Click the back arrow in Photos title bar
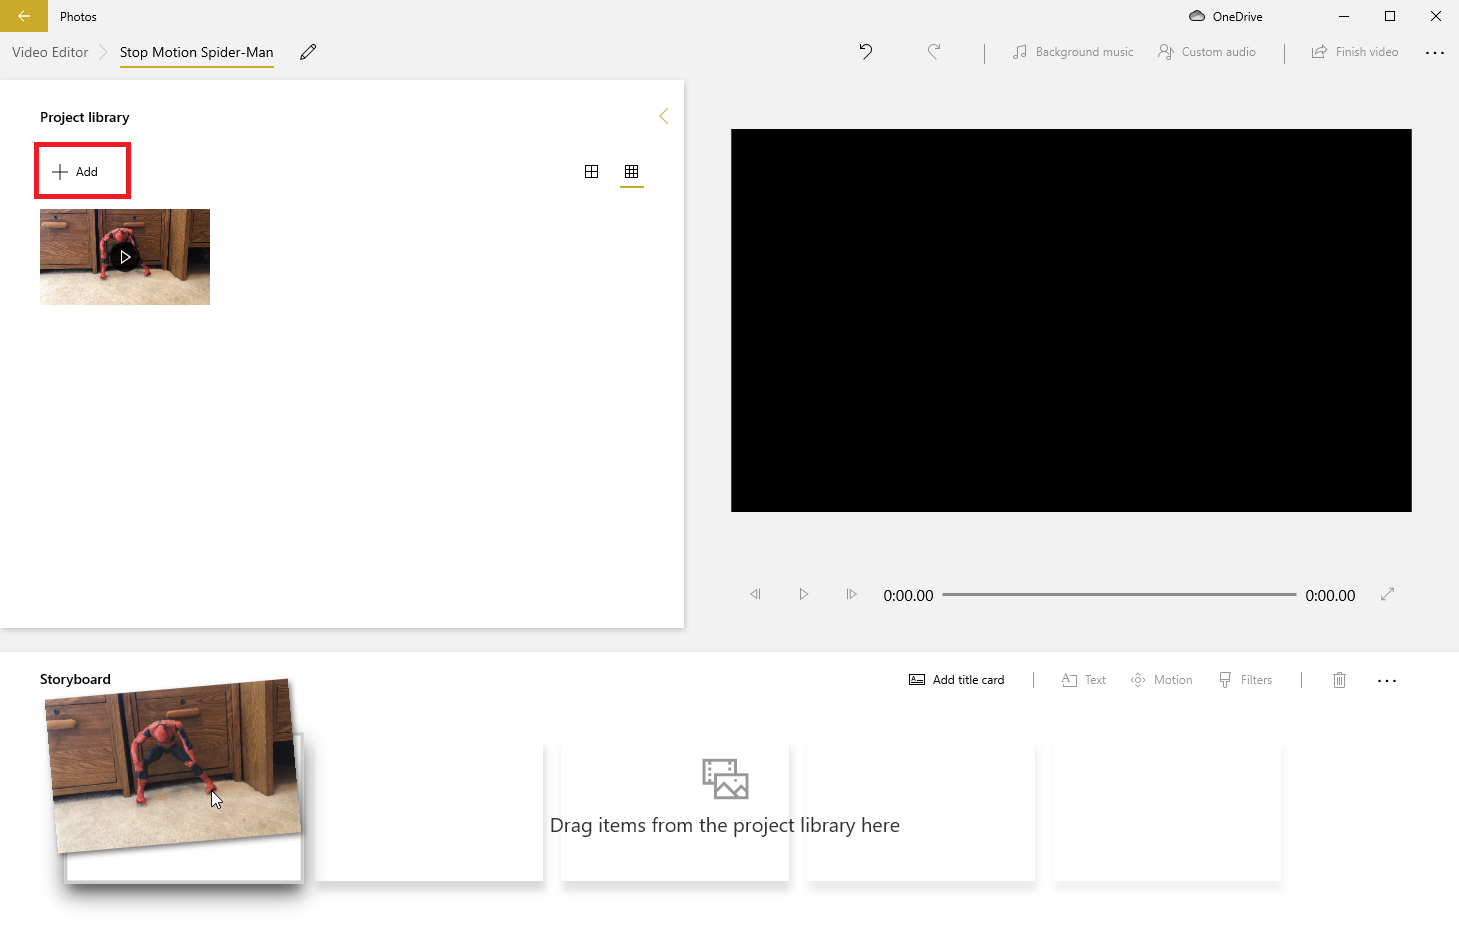 click(x=24, y=16)
